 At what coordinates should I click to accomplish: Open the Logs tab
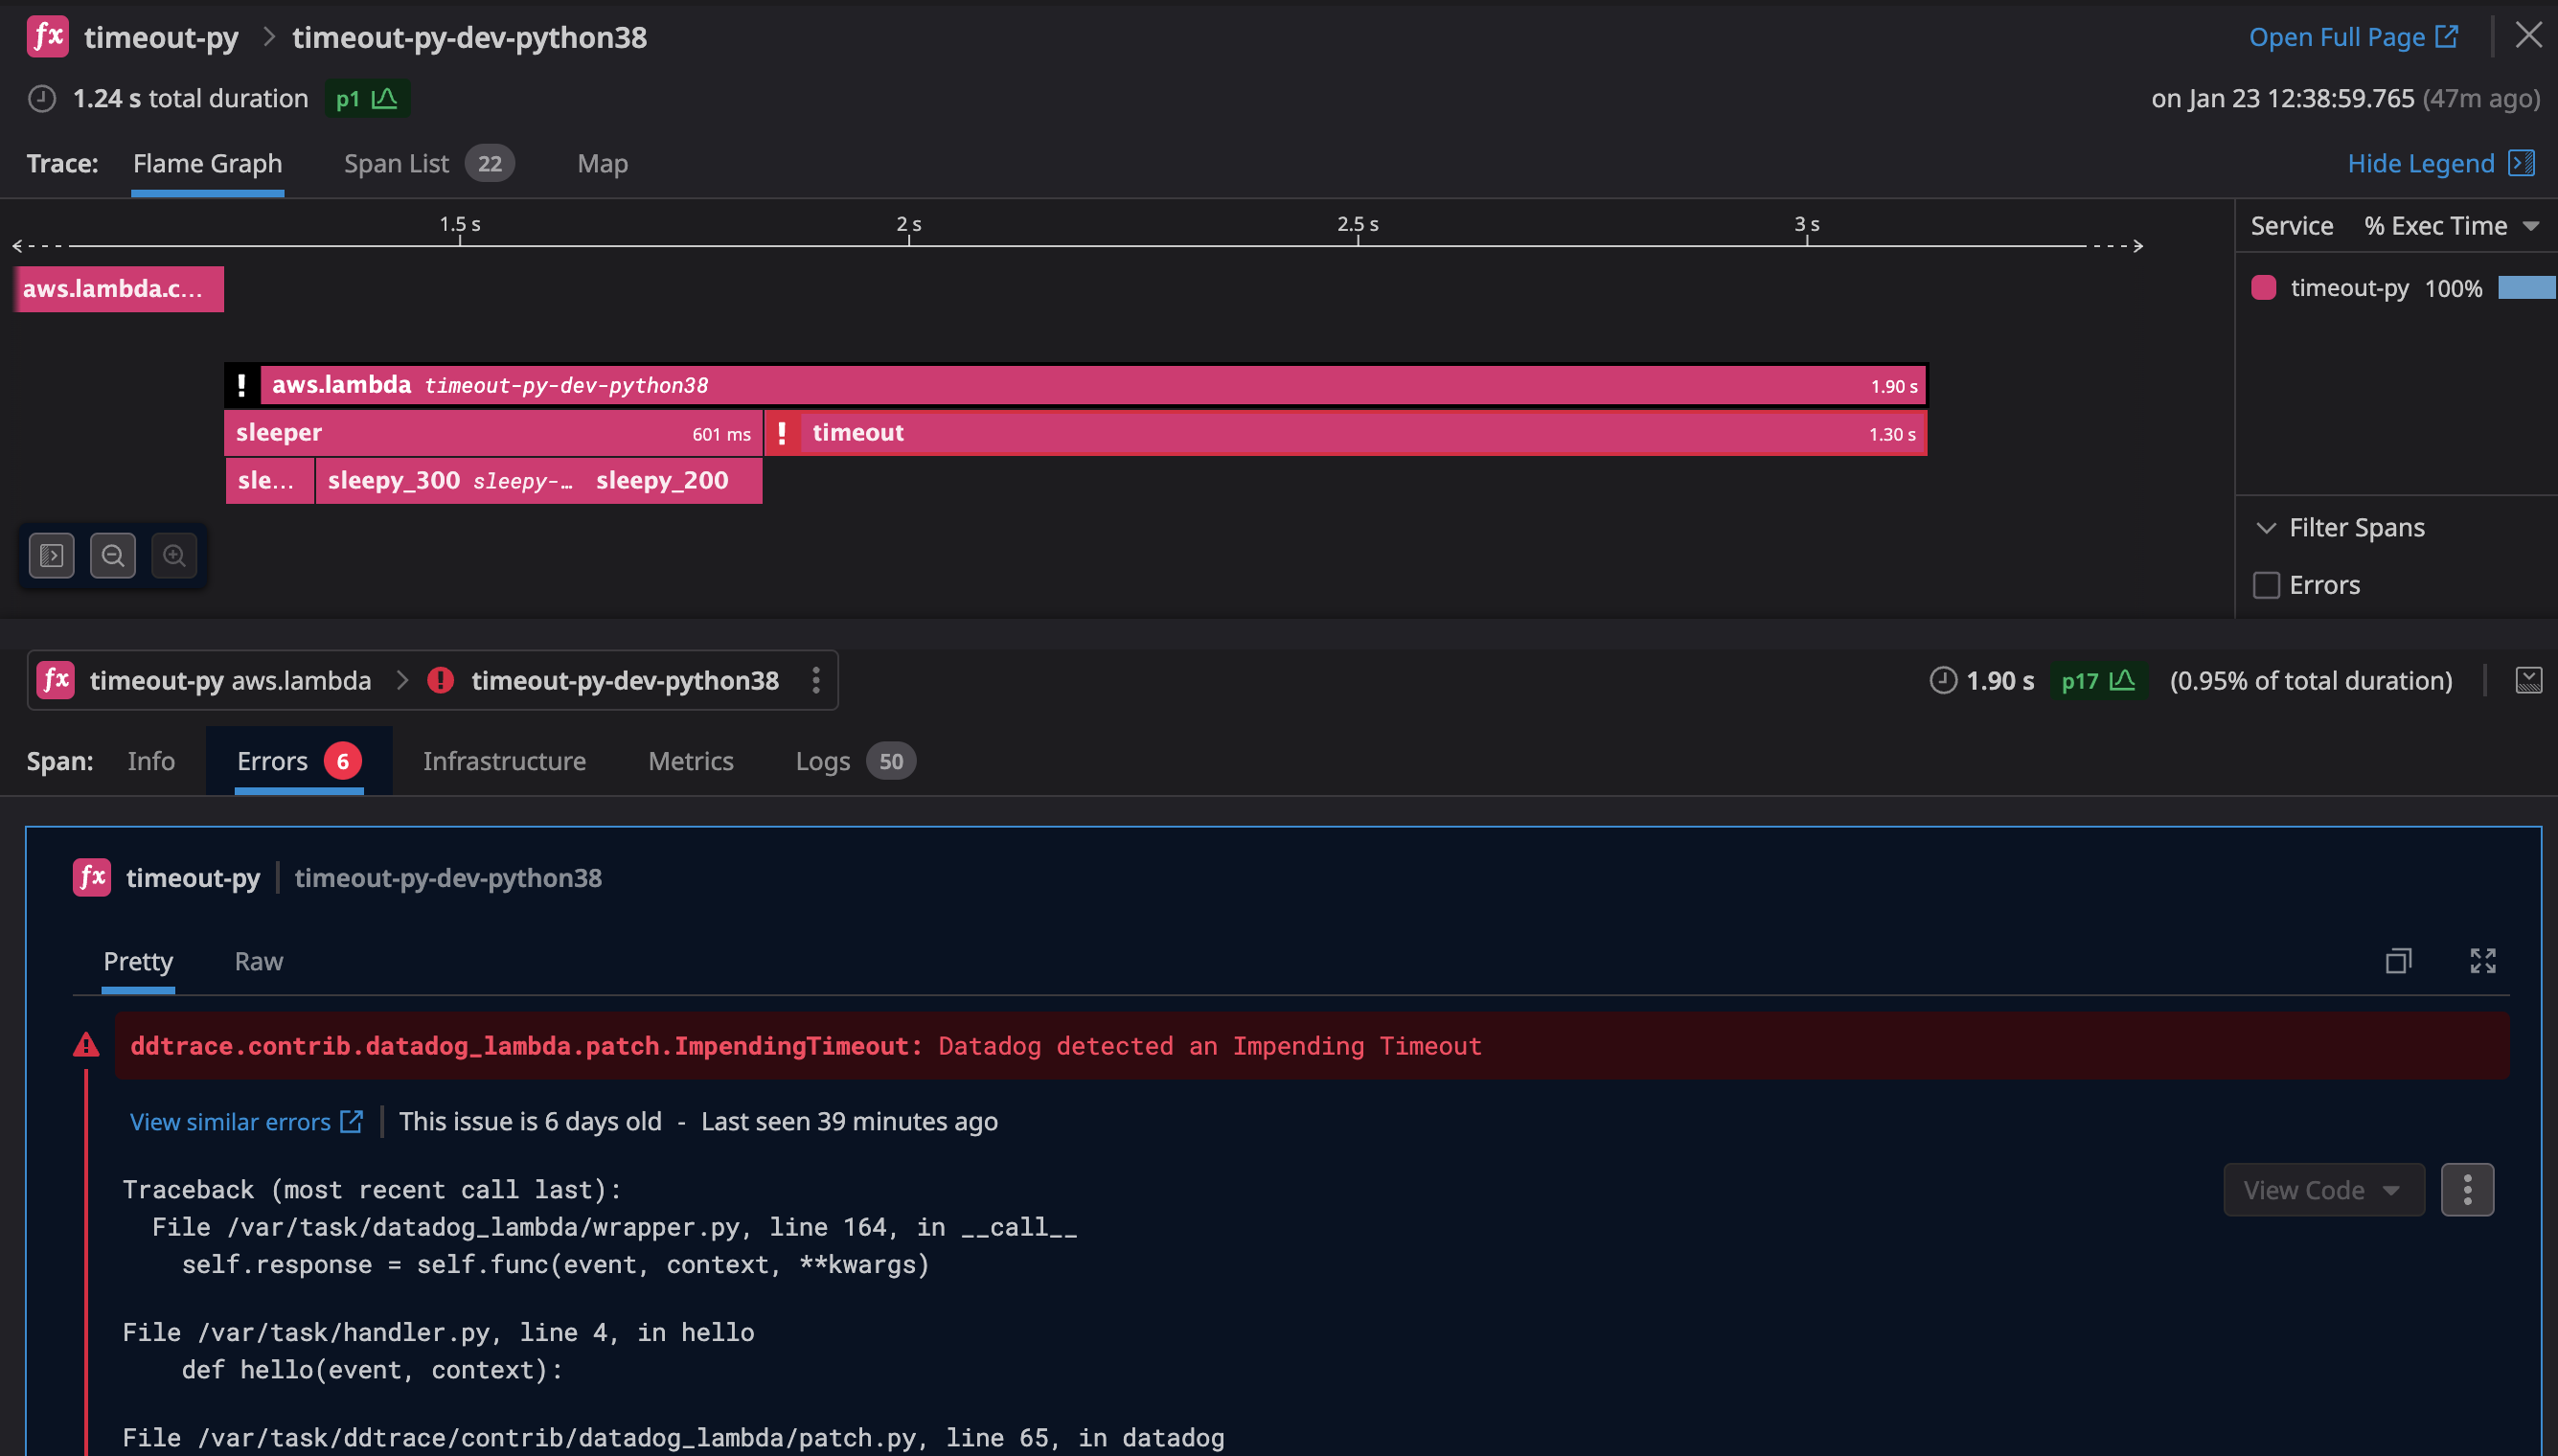[x=822, y=761]
